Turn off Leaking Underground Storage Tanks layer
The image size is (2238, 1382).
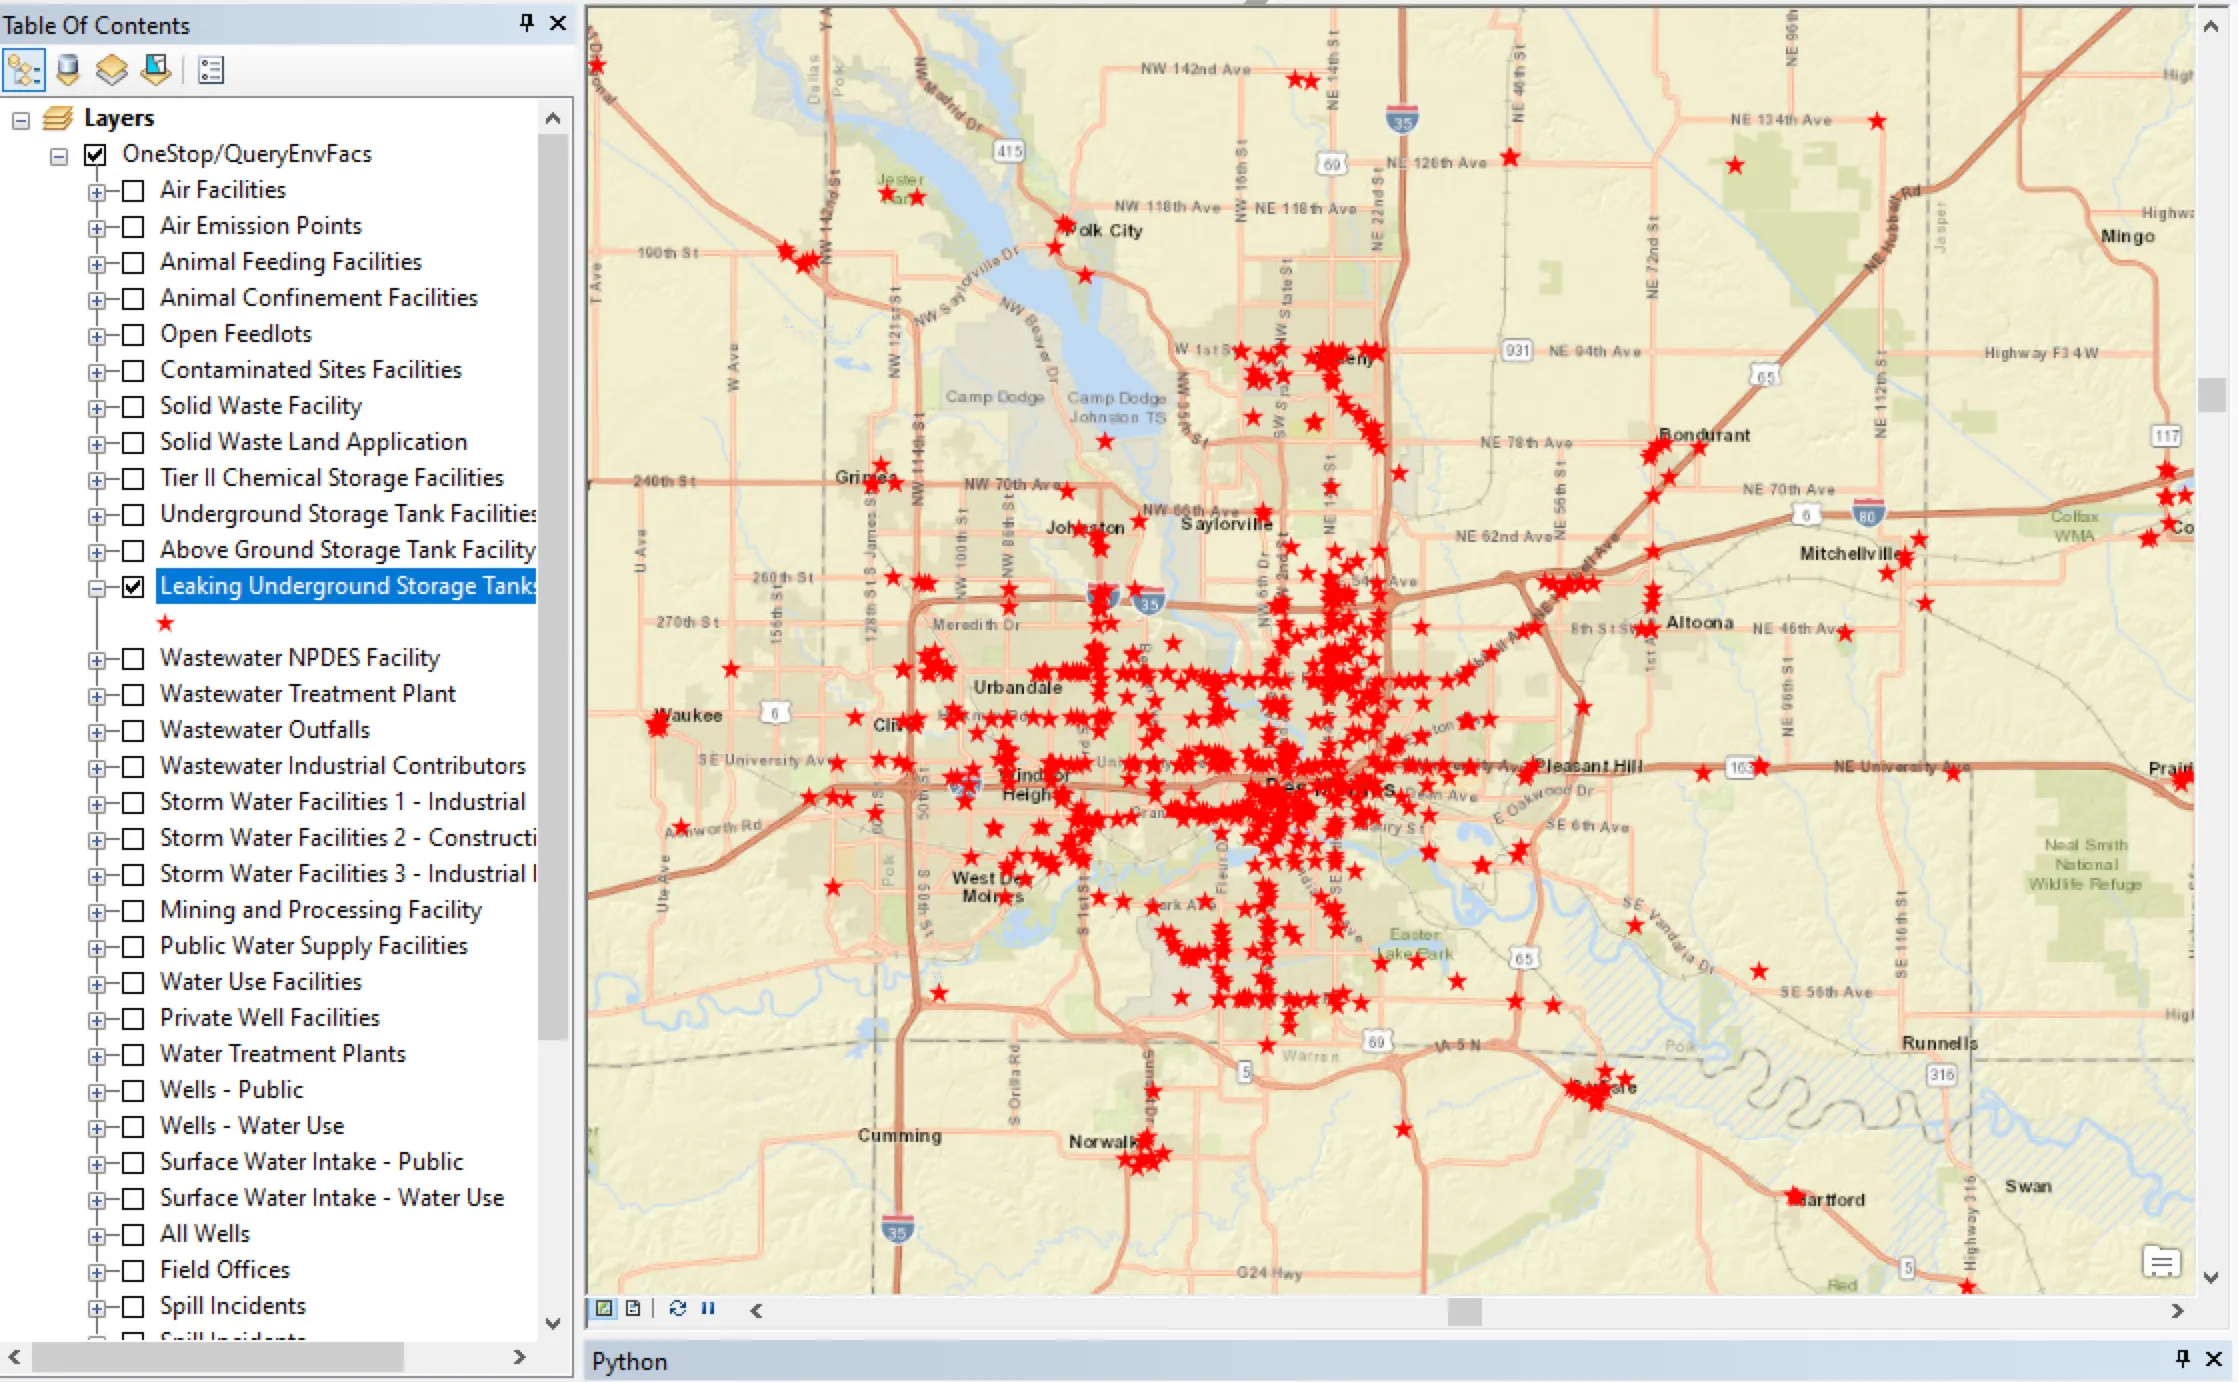point(133,587)
